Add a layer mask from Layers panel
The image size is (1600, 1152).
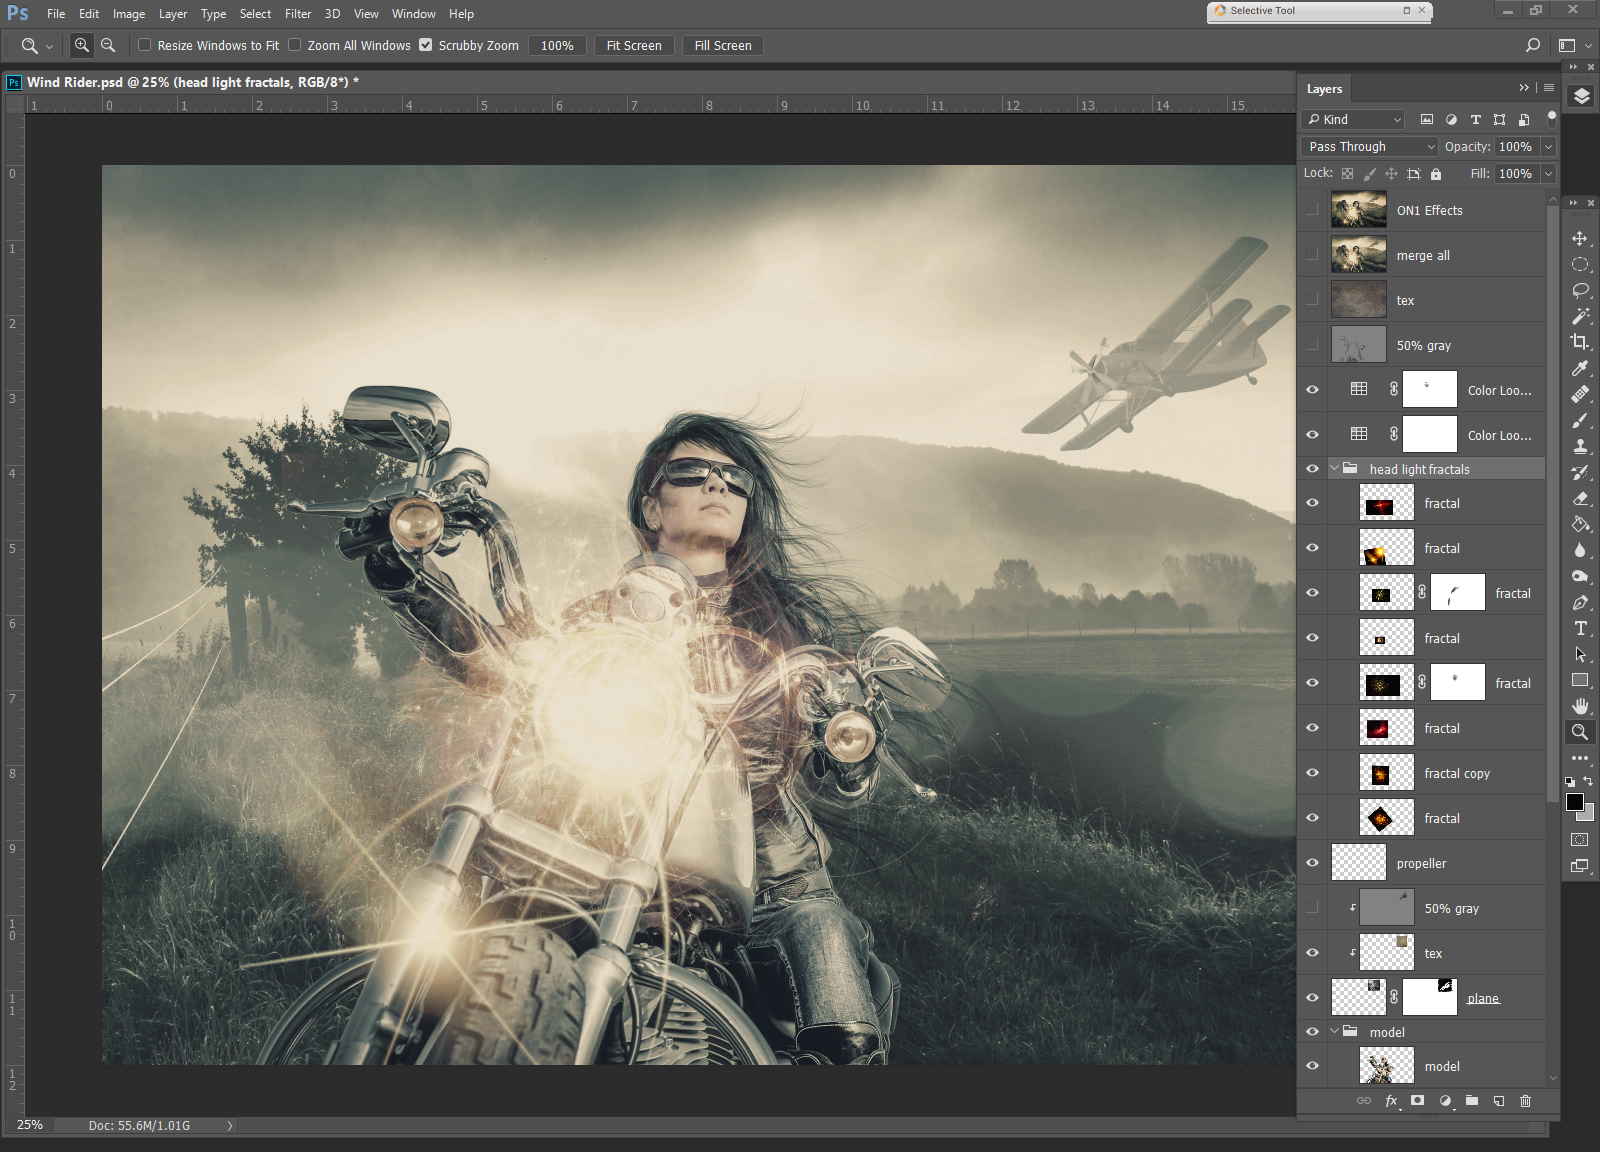point(1417,1101)
